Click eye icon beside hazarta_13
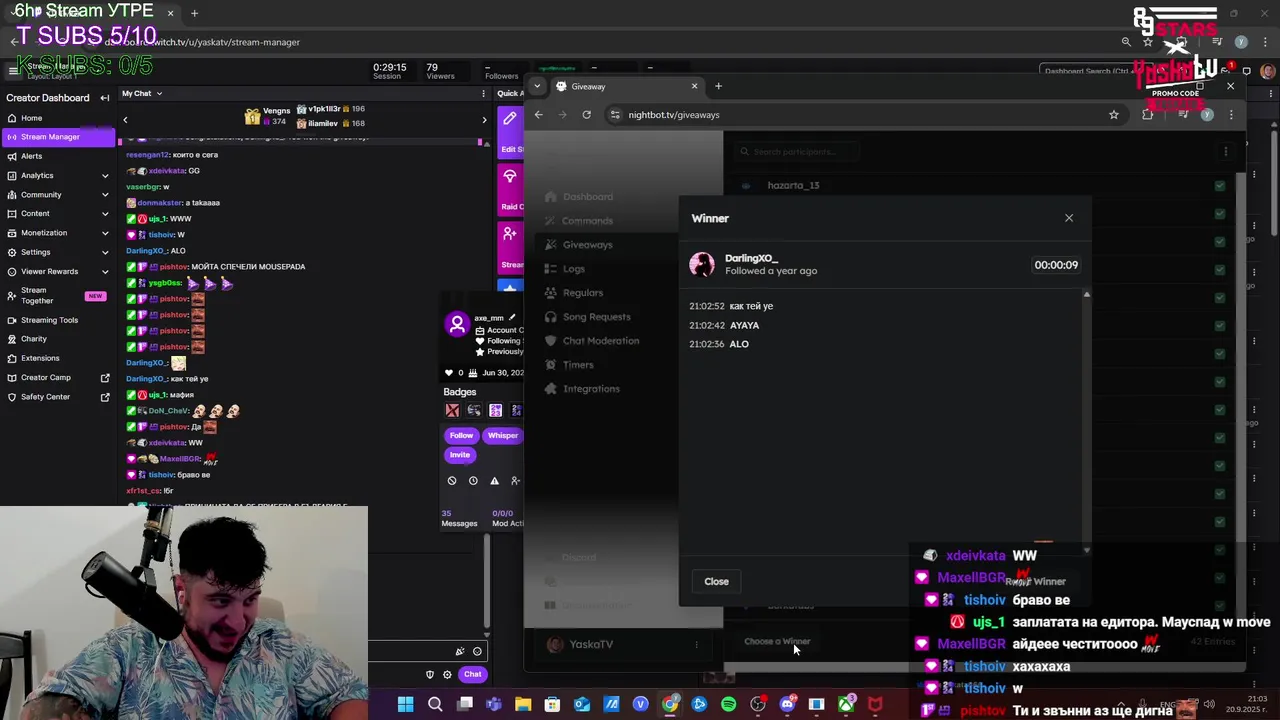The width and height of the screenshot is (1280, 720). 746,186
